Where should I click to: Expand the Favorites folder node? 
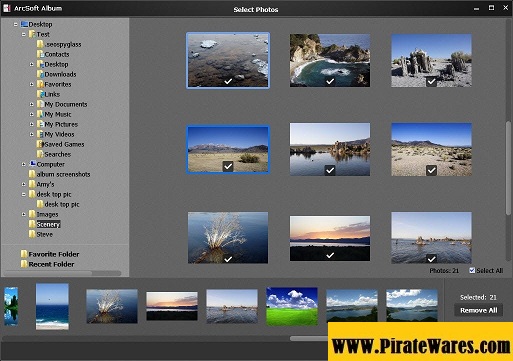(x=32, y=84)
